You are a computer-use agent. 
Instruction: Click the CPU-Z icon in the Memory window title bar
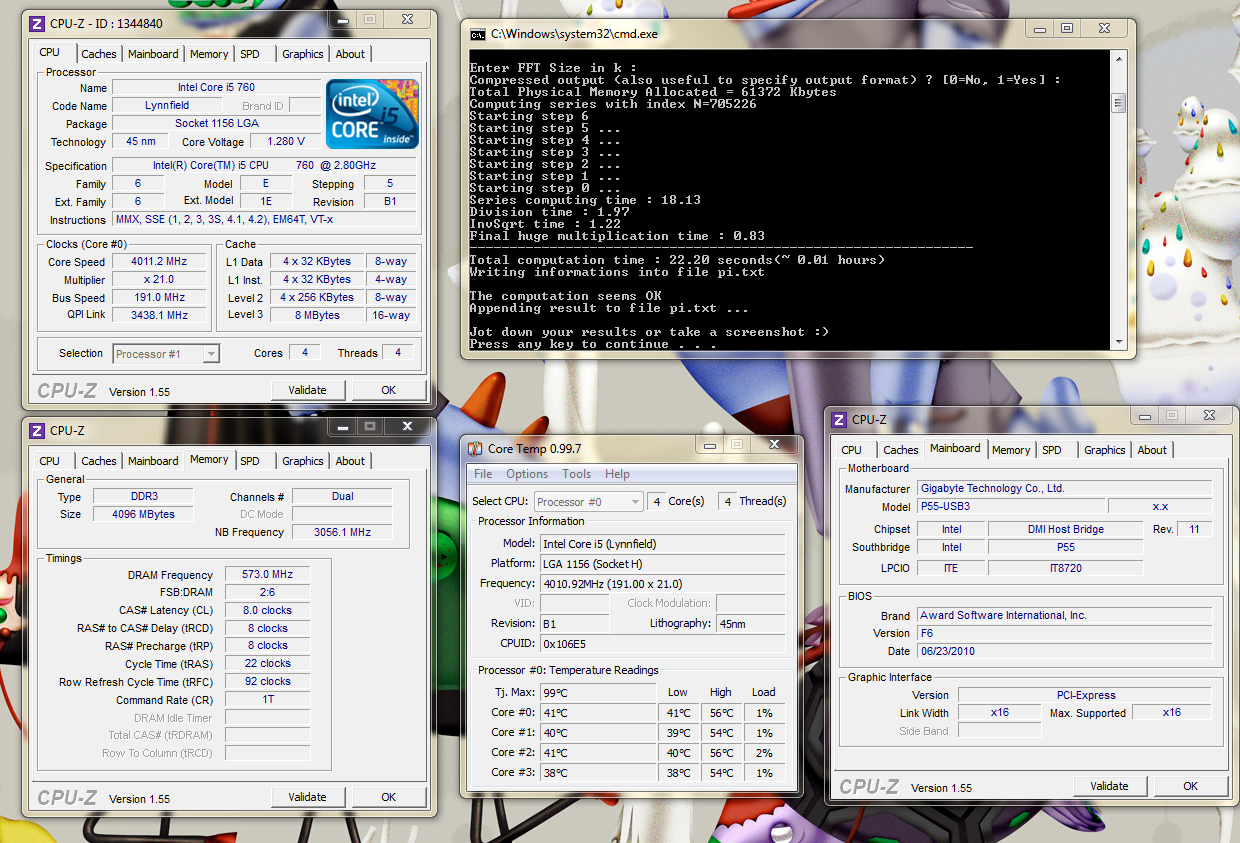click(x=37, y=430)
